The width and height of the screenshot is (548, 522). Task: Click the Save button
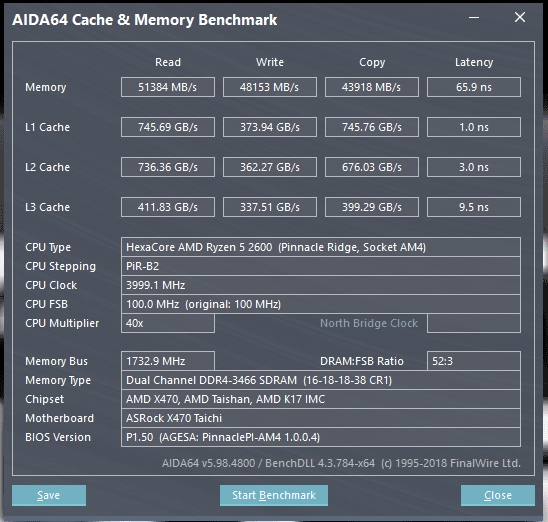point(49,495)
